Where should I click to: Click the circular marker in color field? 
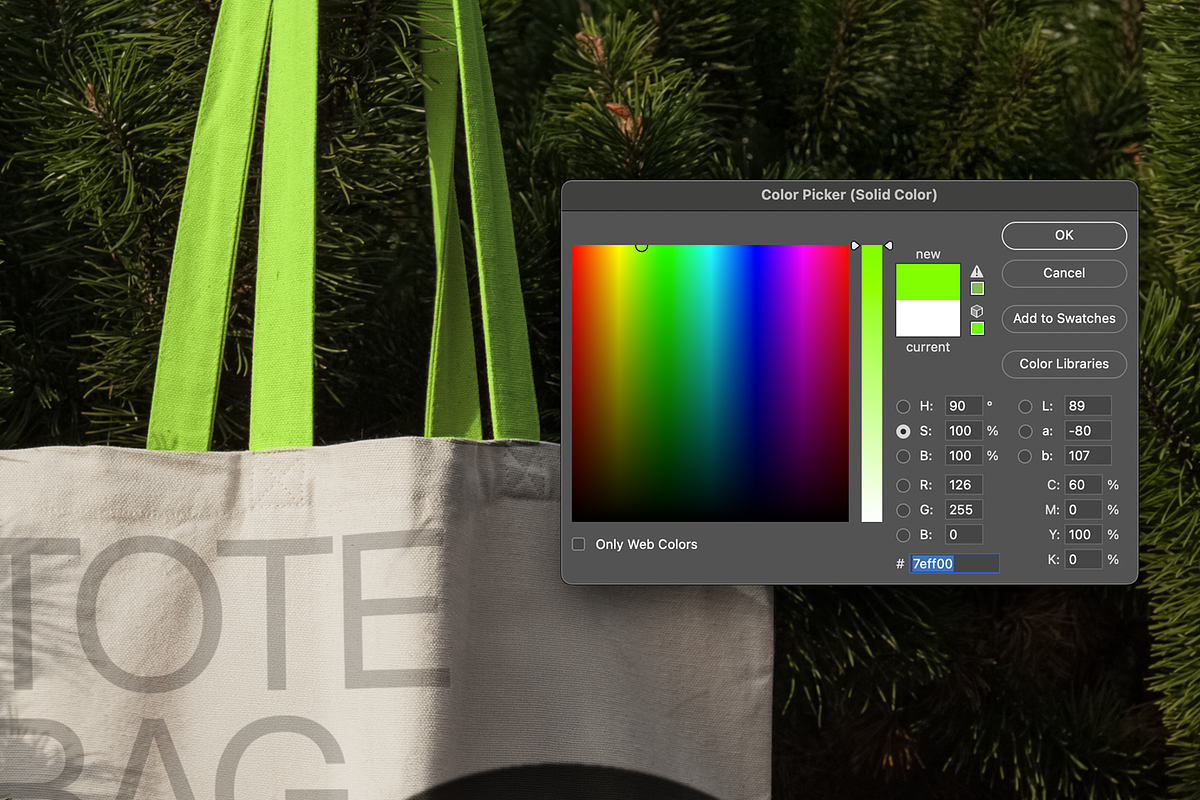pyautogui.click(x=641, y=245)
